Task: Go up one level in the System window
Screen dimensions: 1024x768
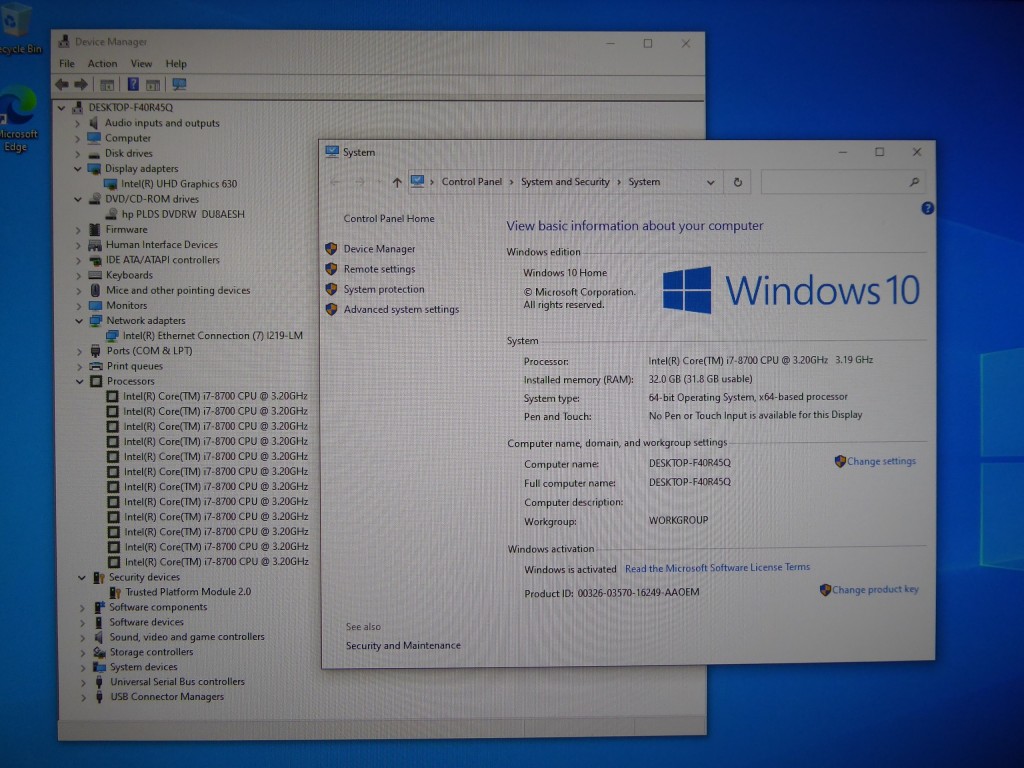Action: point(397,182)
